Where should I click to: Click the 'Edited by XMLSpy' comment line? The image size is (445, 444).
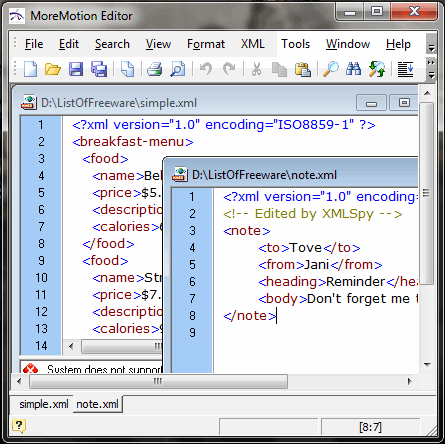pos(313,214)
